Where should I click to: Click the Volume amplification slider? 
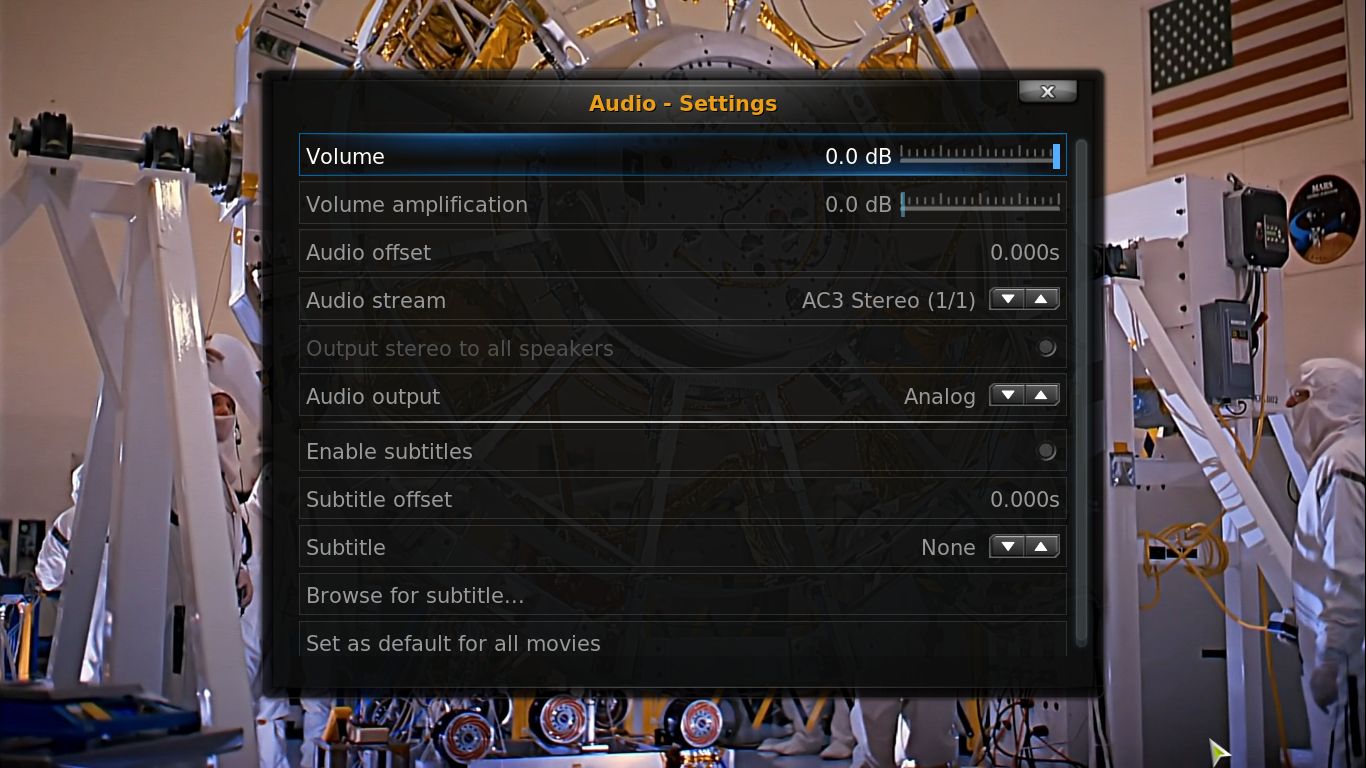980,204
